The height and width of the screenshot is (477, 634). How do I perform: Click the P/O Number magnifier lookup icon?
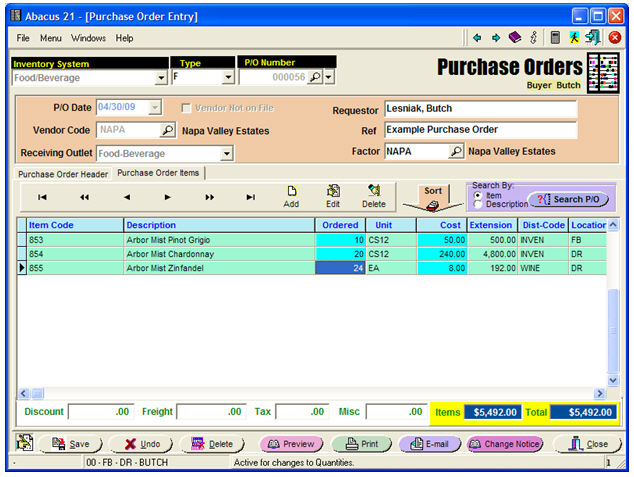[x=314, y=77]
